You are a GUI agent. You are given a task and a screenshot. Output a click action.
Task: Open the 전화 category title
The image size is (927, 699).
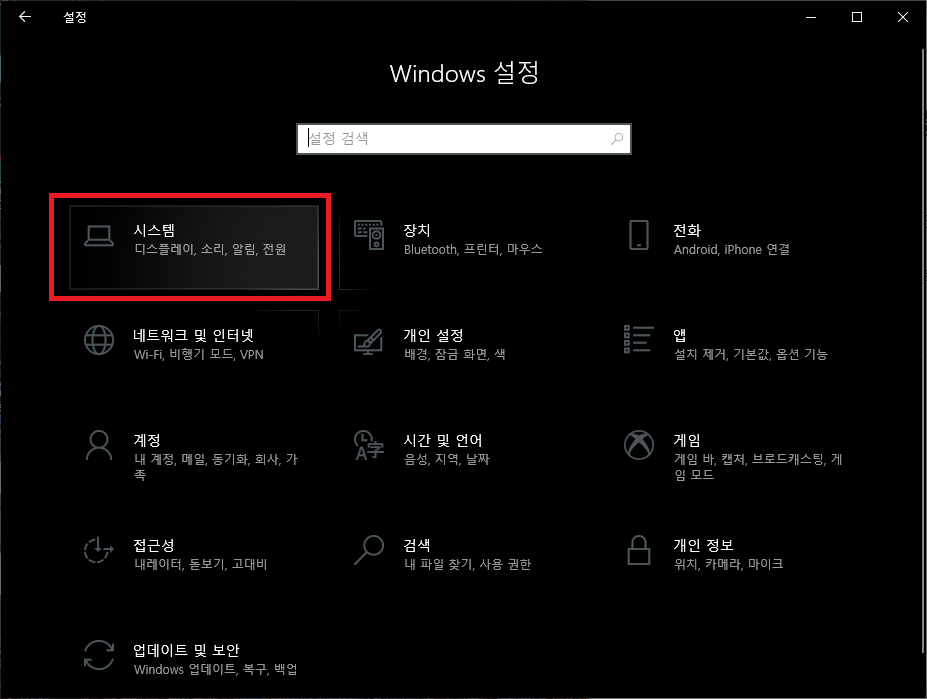(x=686, y=230)
